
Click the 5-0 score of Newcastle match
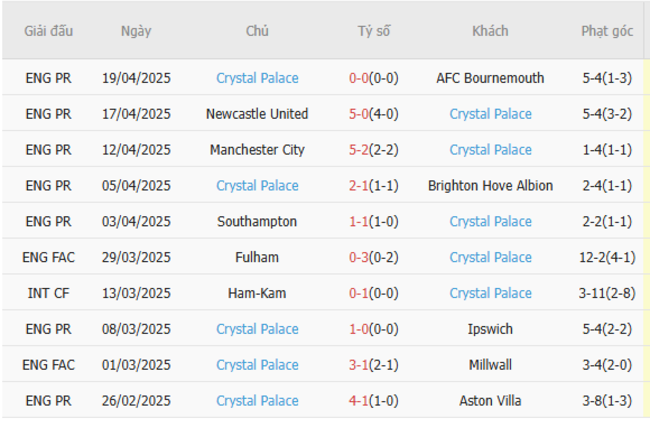tap(358, 114)
